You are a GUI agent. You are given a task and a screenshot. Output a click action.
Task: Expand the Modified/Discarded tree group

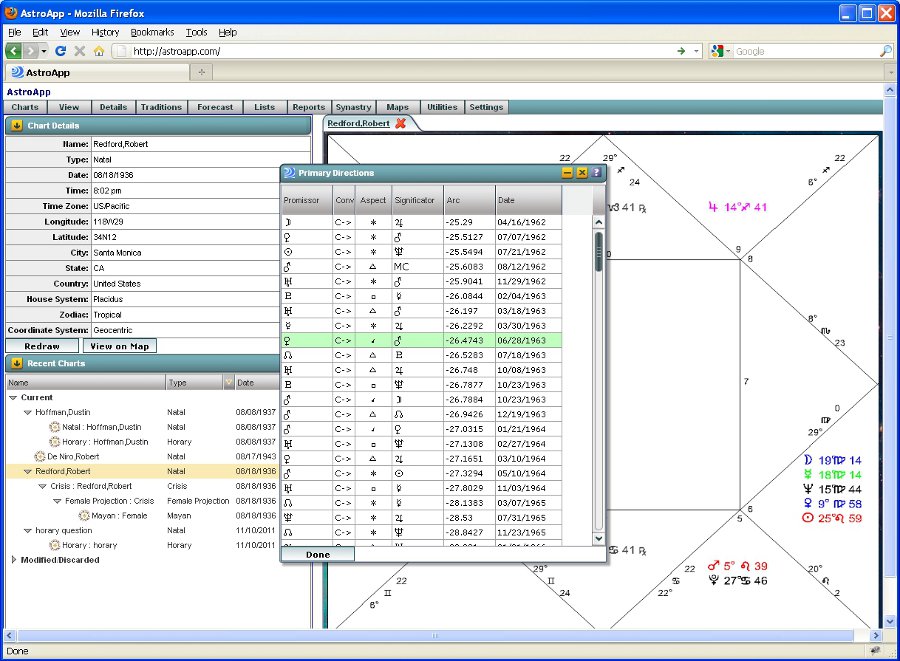(13, 560)
